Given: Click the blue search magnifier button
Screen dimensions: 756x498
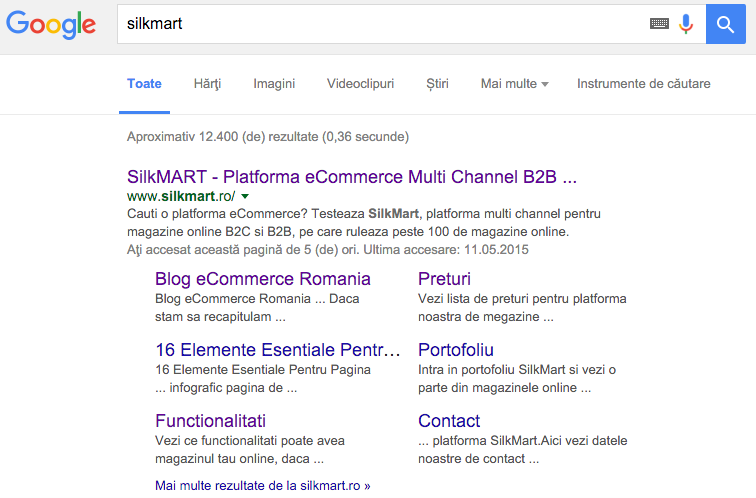Looking at the screenshot, I should click(x=726, y=24).
